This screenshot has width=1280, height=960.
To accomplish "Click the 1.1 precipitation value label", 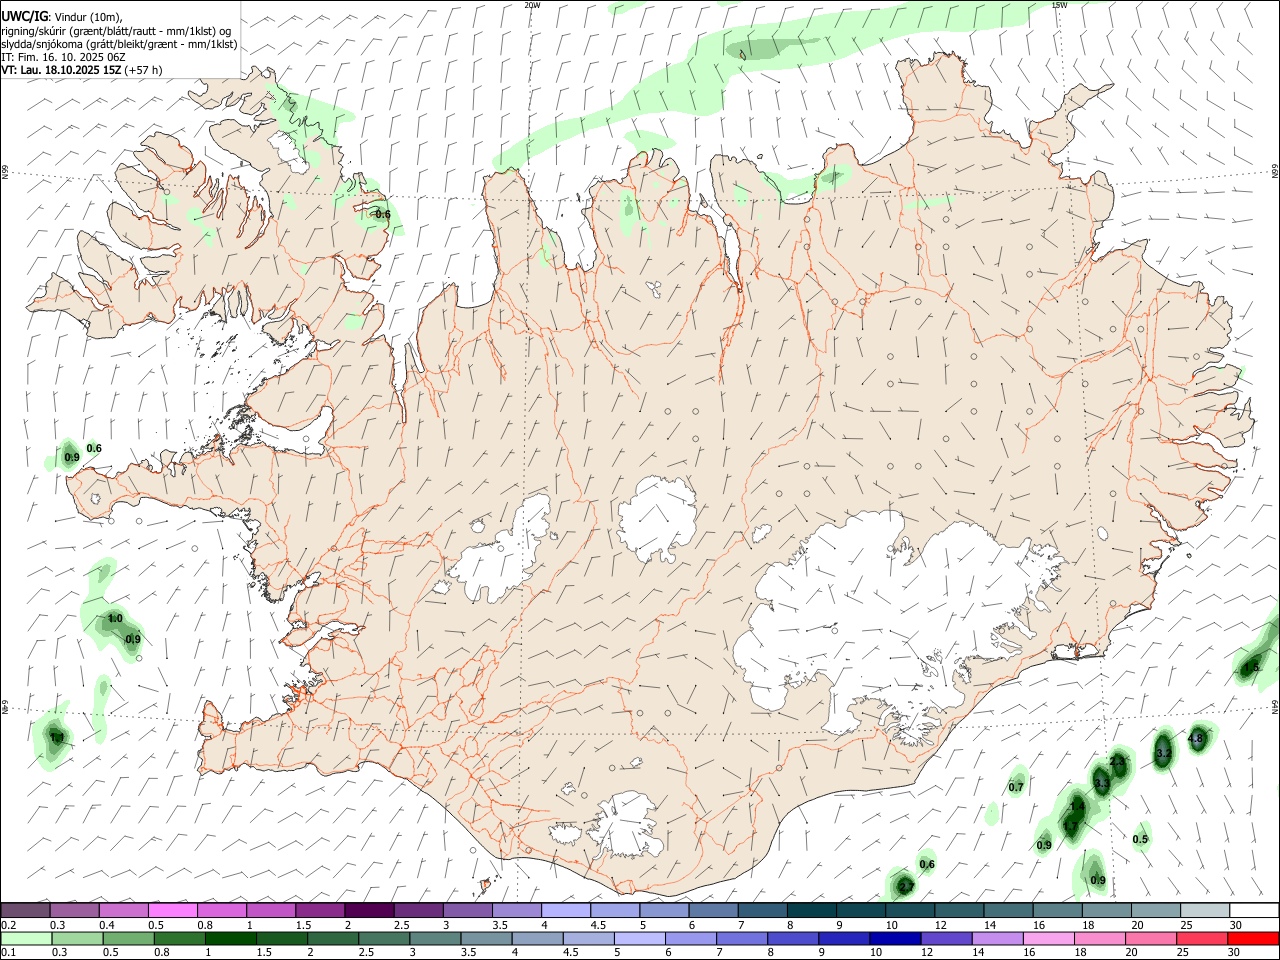I will pyautogui.click(x=57, y=738).
